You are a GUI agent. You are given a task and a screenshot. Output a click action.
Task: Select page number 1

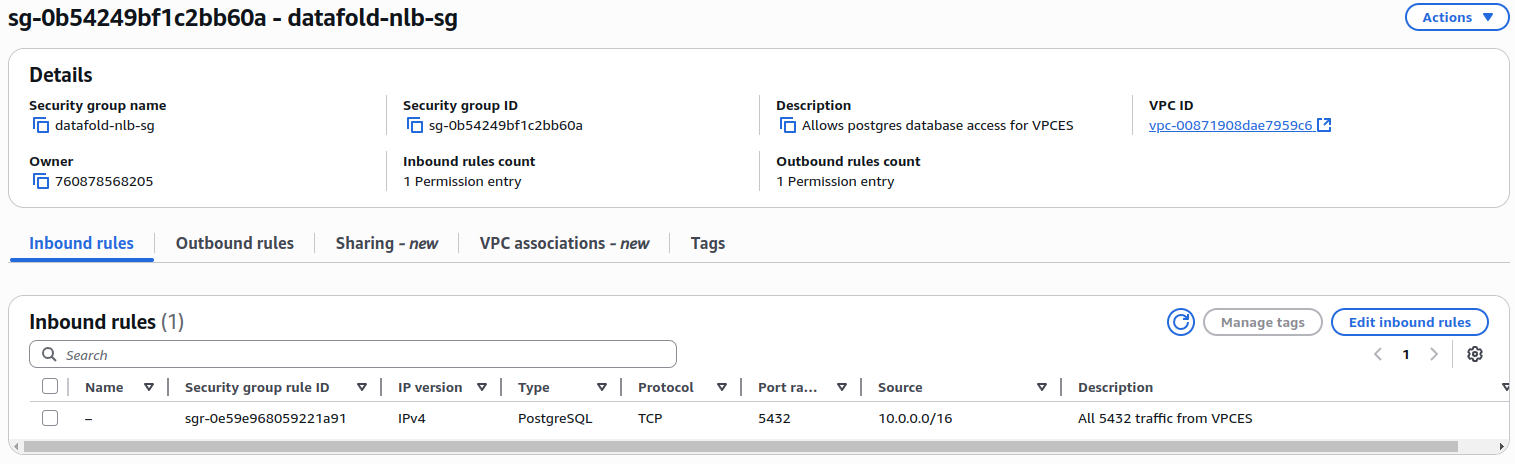click(1406, 354)
